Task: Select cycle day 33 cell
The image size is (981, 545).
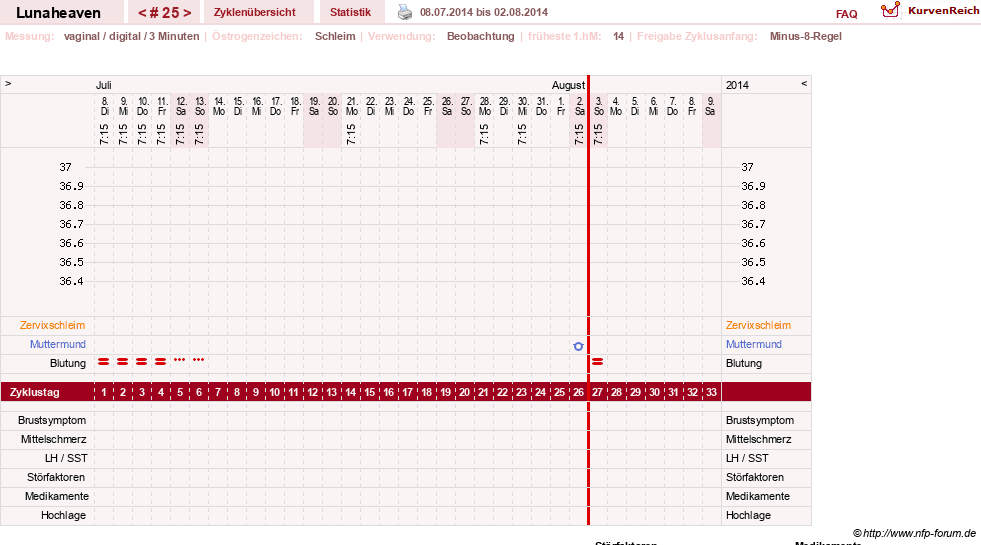Action: coord(711,392)
